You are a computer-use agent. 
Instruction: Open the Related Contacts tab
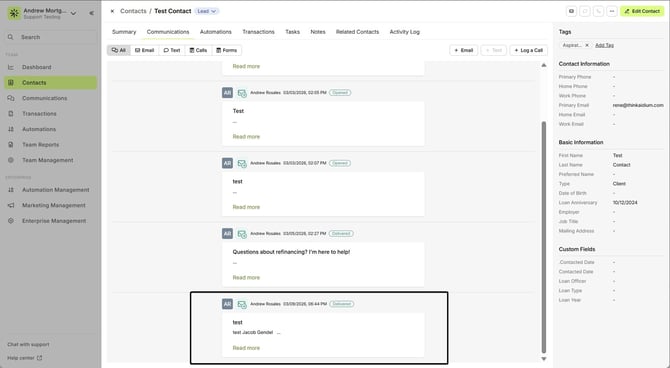[x=357, y=32]
